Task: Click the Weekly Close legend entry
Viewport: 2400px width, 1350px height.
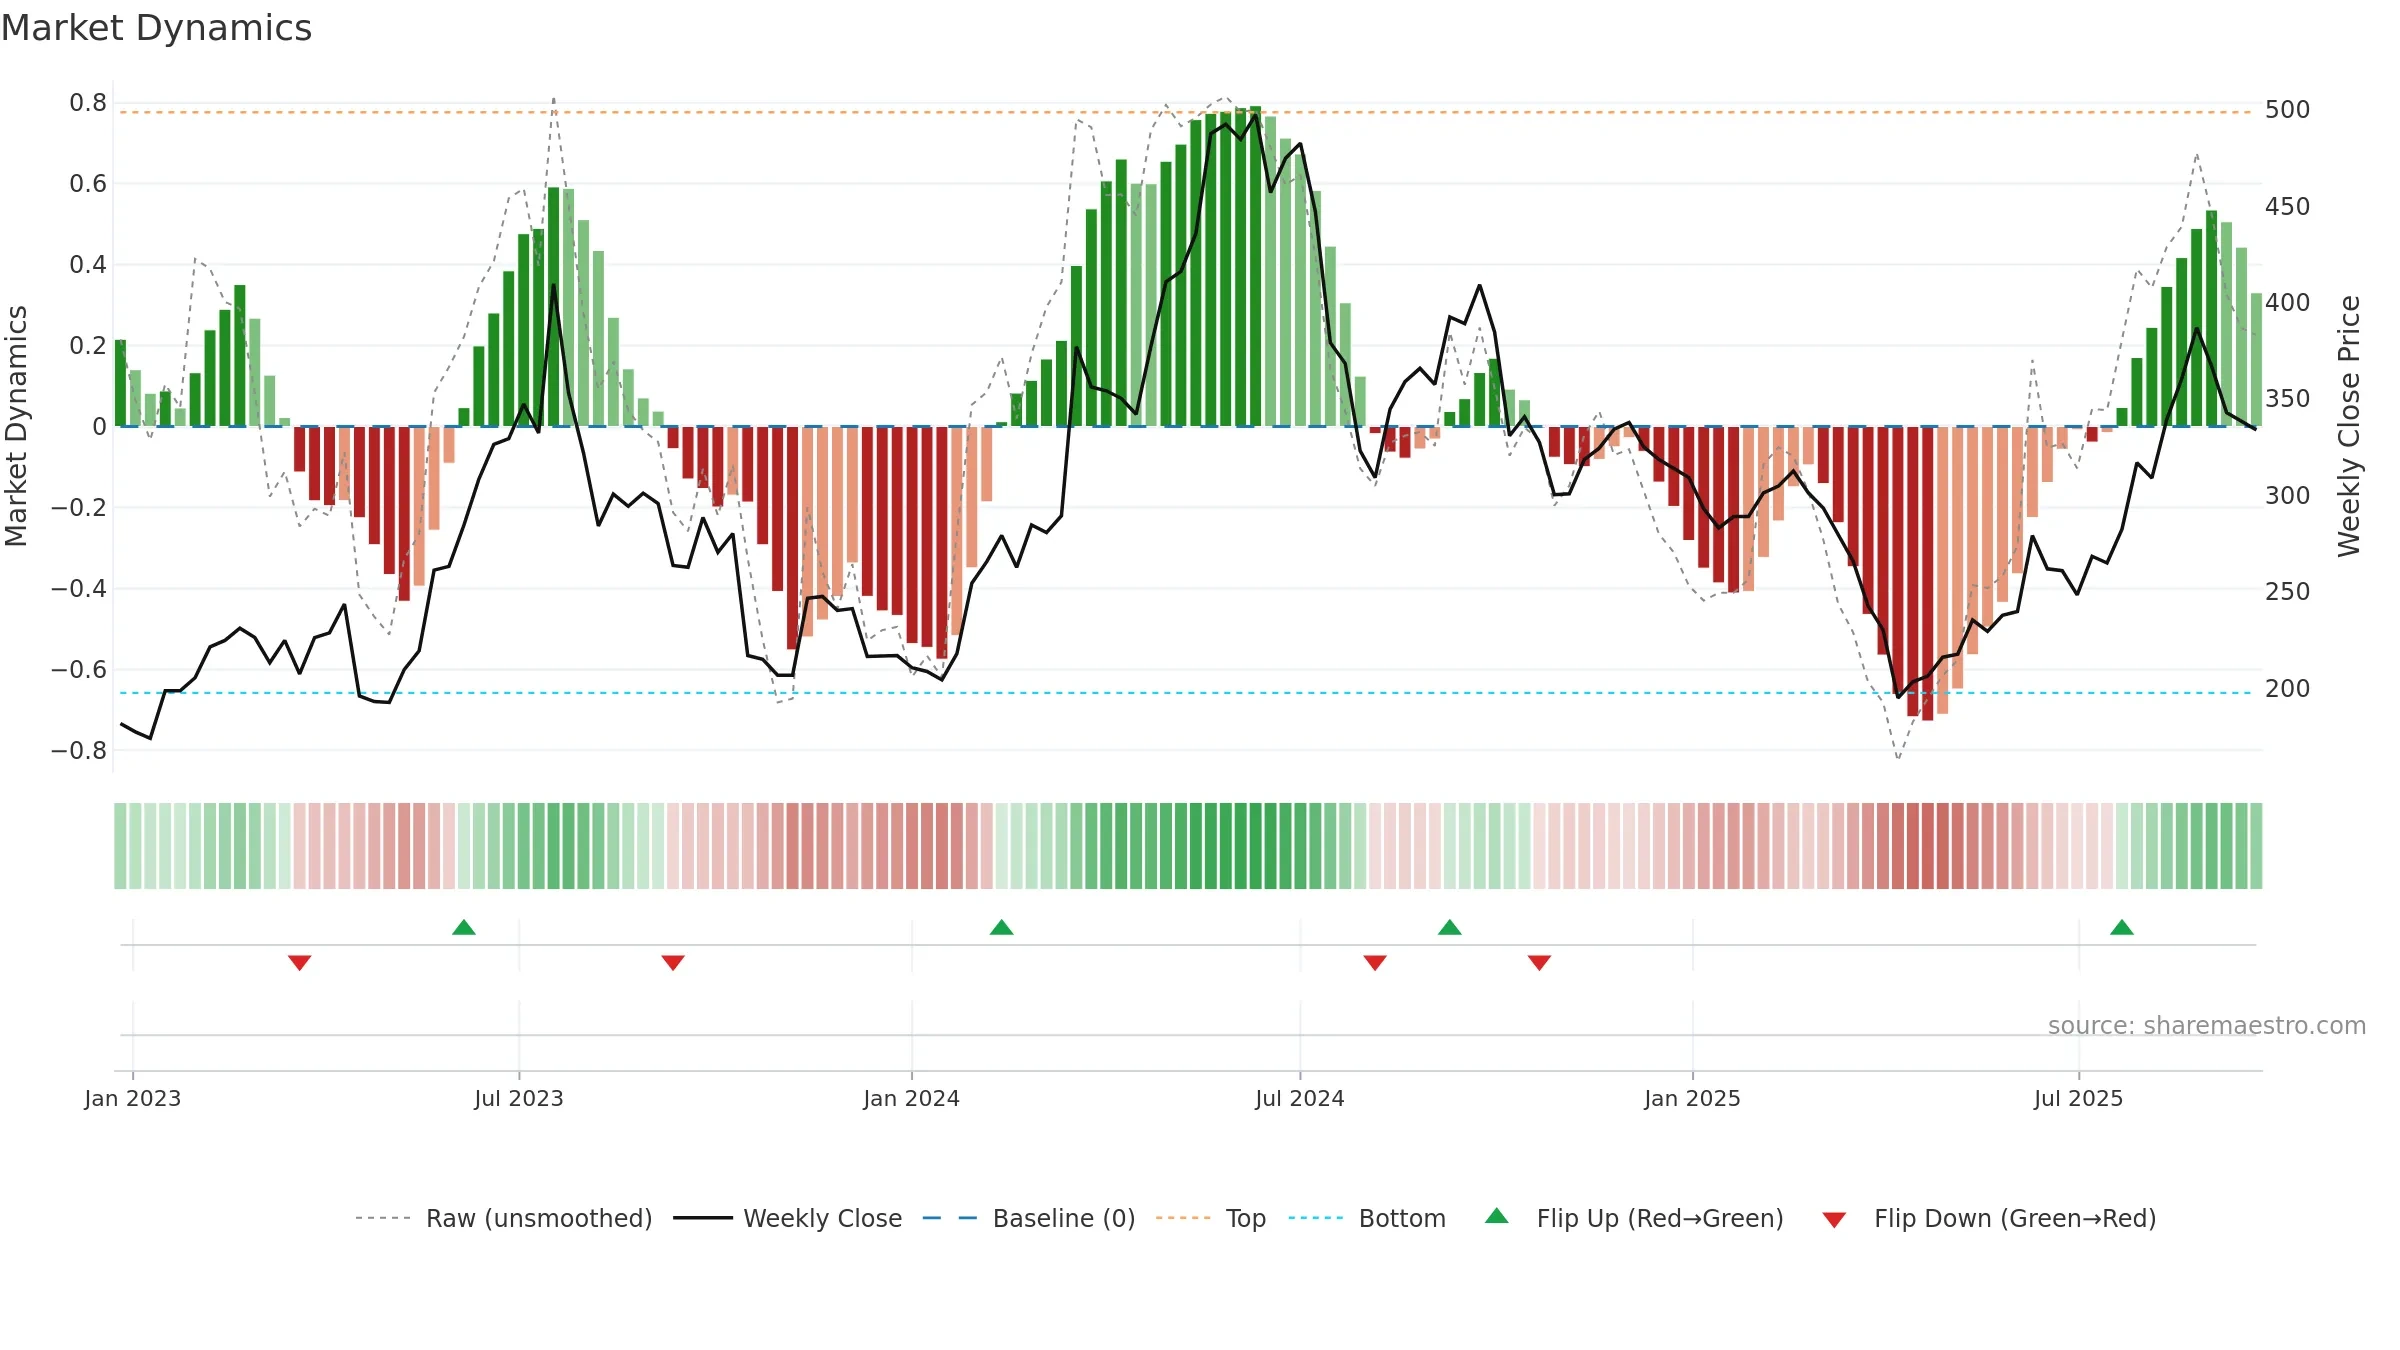Action: 787,1218
